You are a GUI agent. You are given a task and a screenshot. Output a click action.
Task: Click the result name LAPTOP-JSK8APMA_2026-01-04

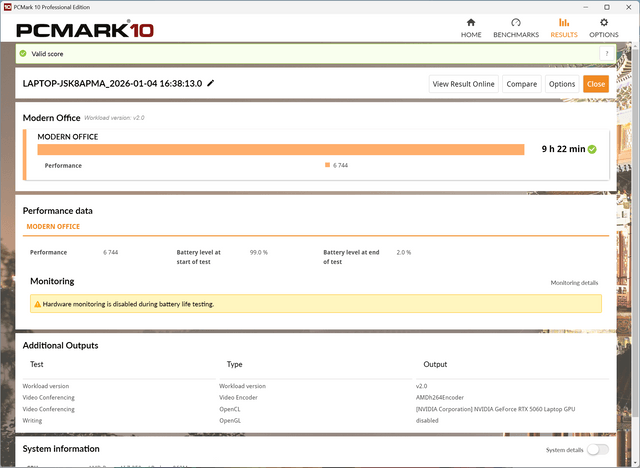pyautogui.click(x=112, y=83)
